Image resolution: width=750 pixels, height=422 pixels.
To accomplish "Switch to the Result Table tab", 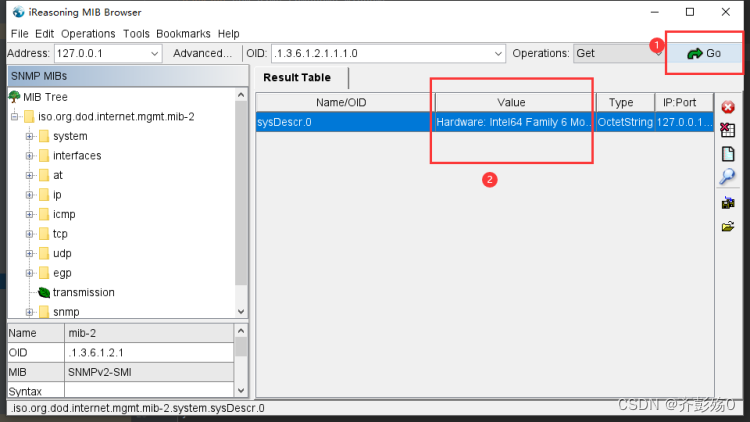I will point(297,78).
